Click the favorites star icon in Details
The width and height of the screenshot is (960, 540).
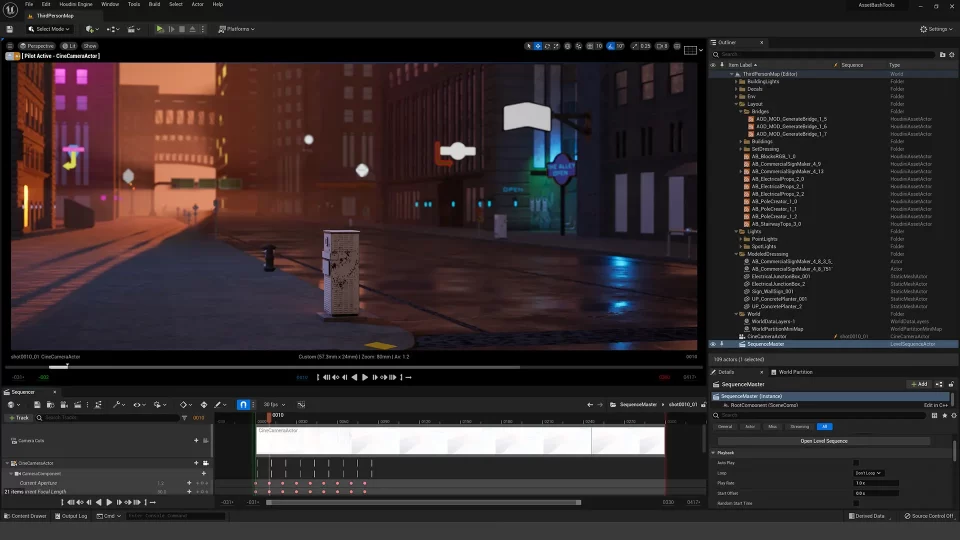944,416
